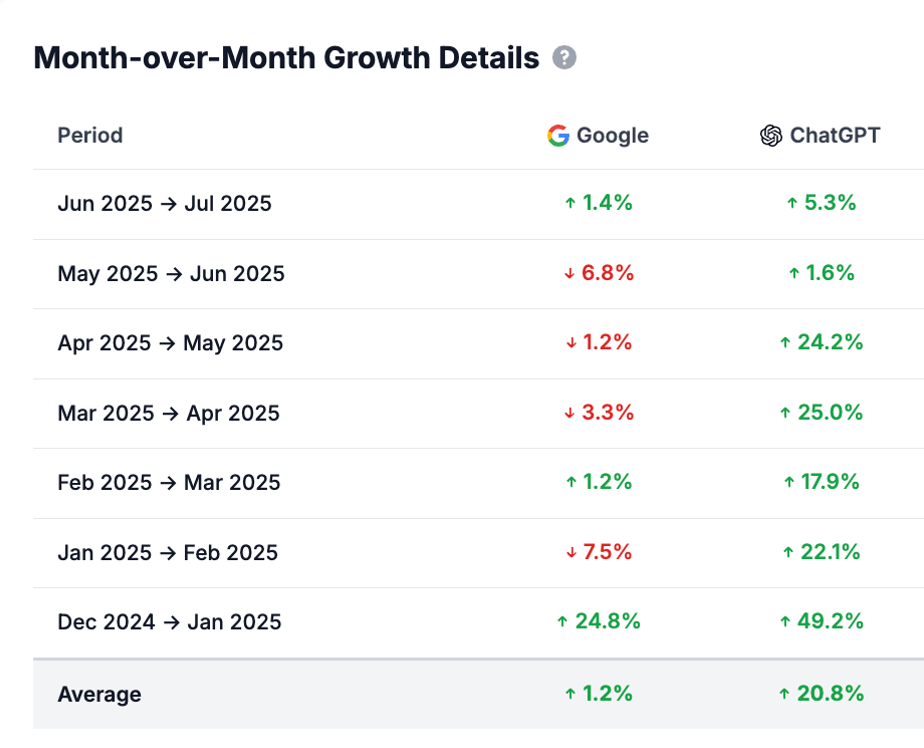Sort by the Google column header
Image resolution: width=924 pixels, height=748 pixels.
pos(597,135)
